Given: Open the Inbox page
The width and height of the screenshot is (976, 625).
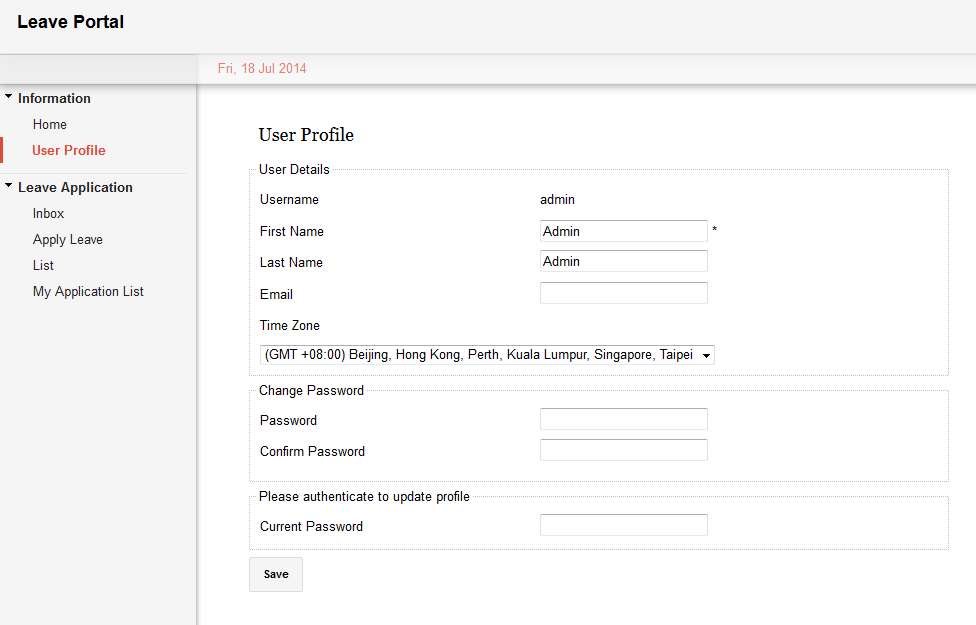Looking at the screenshot, I should pos(48,214).
